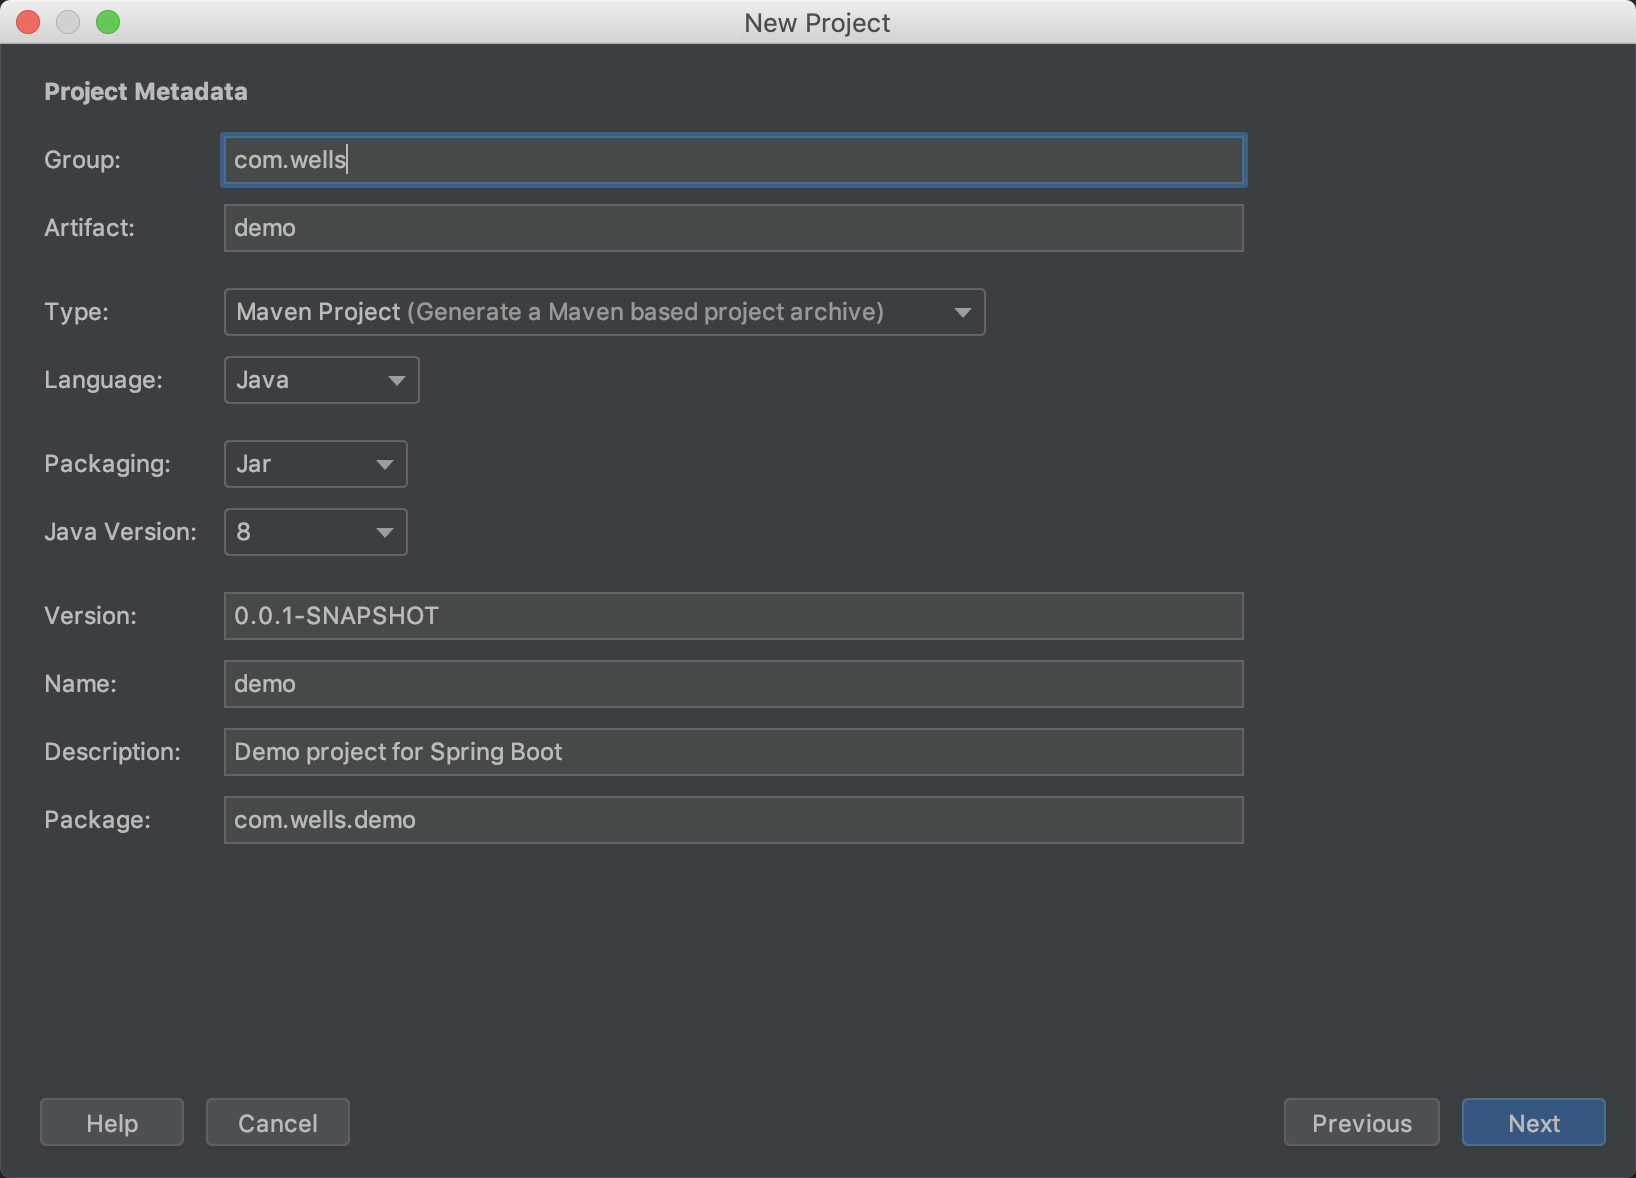Click the Type dropdown arrow

tap(962, 312)
